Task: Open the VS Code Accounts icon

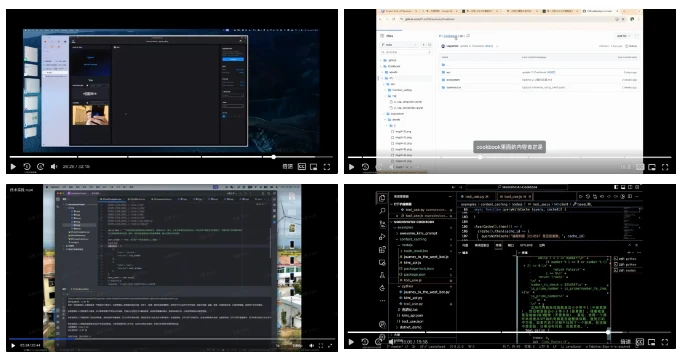Action: [382, 324]
